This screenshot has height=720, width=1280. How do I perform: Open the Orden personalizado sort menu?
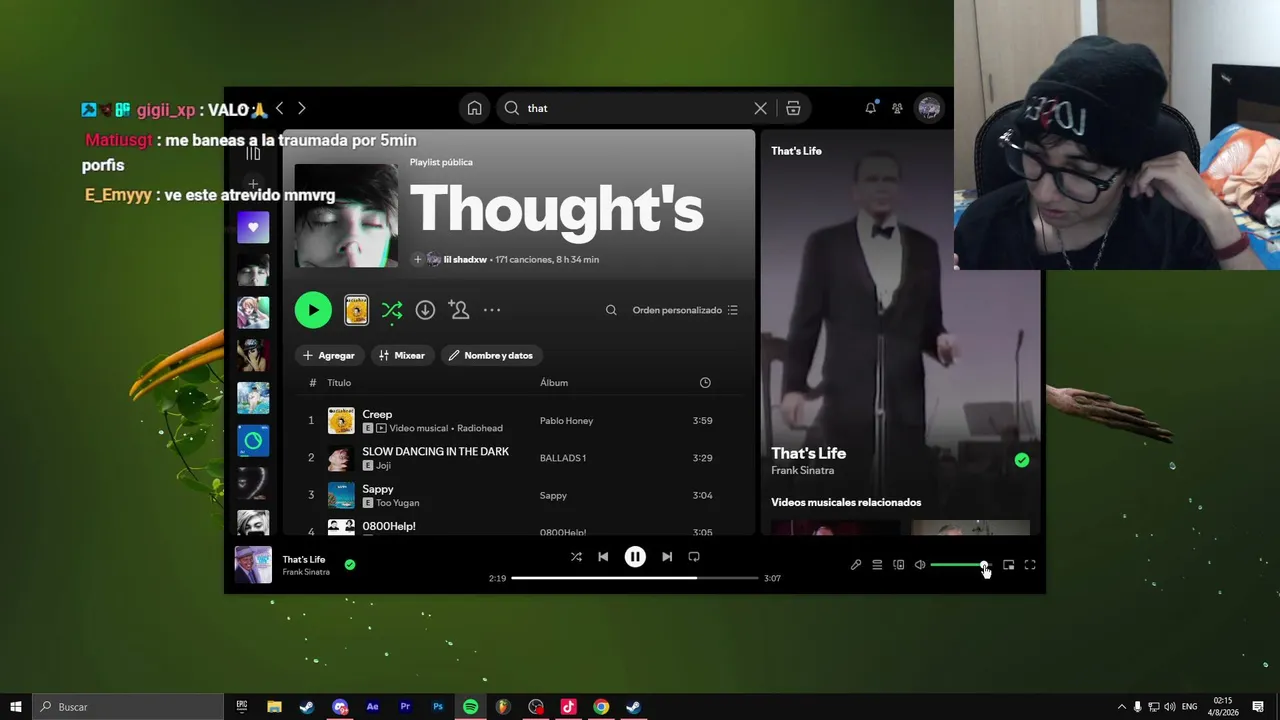tap(685, 310)
